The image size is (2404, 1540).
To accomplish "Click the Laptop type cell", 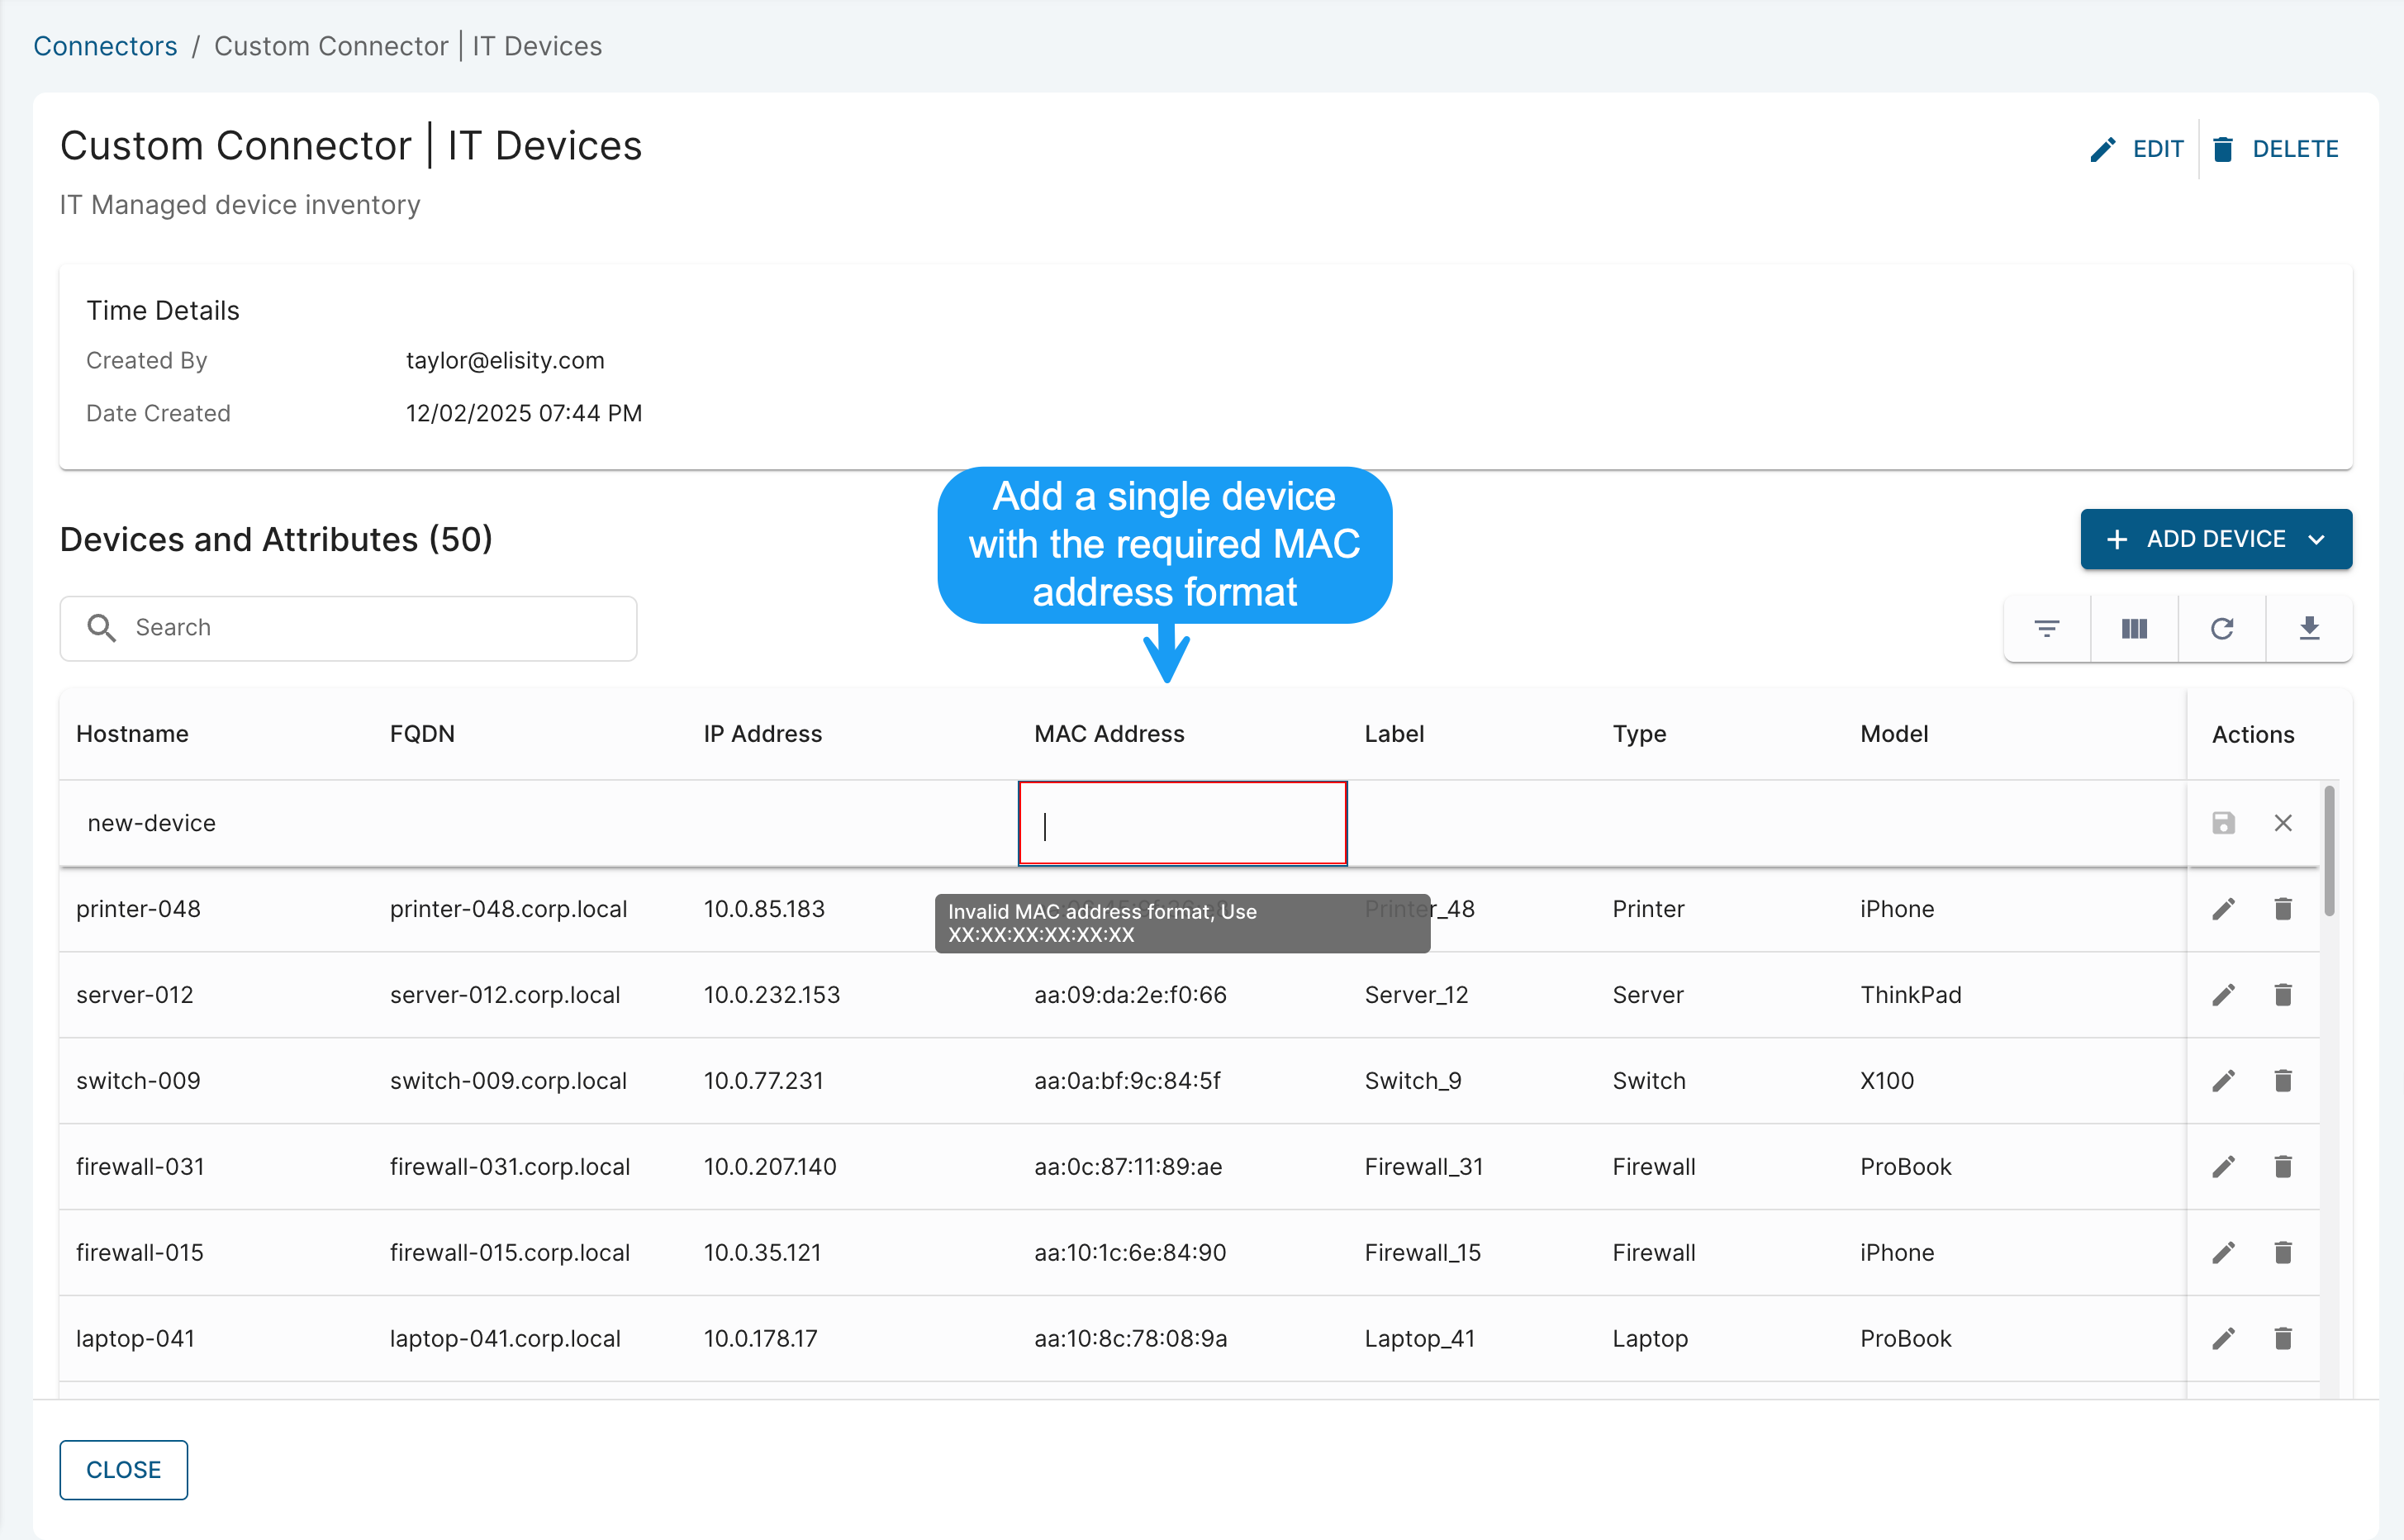I will 1650,1339.
